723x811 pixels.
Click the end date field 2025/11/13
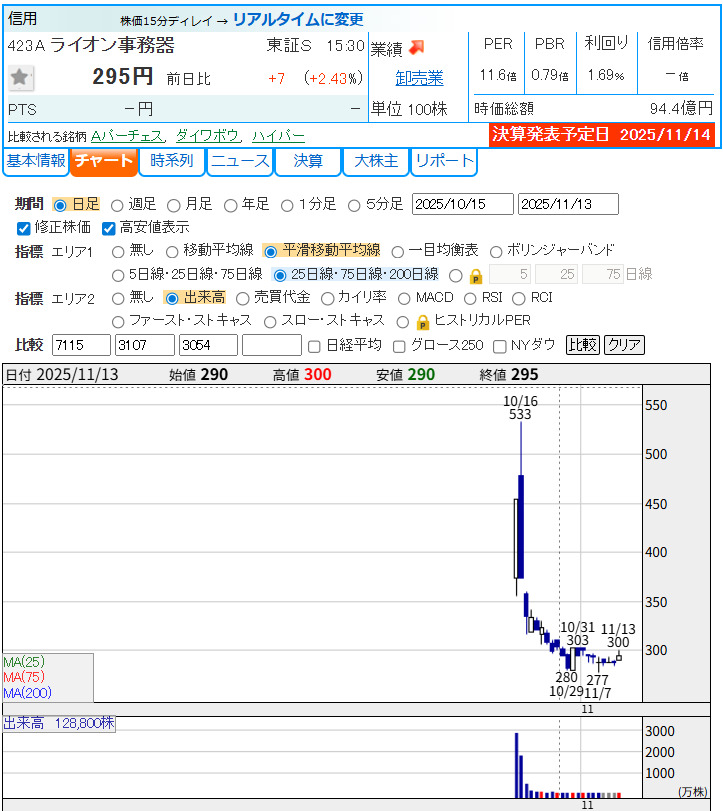(x=568, y=204)
